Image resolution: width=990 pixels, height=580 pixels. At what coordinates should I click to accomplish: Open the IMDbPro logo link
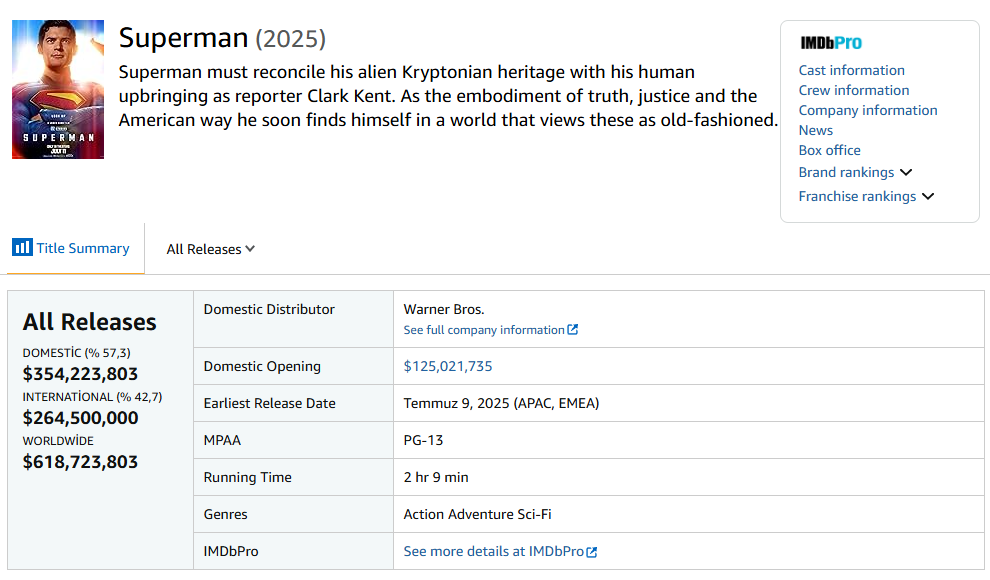click(x=831, y=43)
